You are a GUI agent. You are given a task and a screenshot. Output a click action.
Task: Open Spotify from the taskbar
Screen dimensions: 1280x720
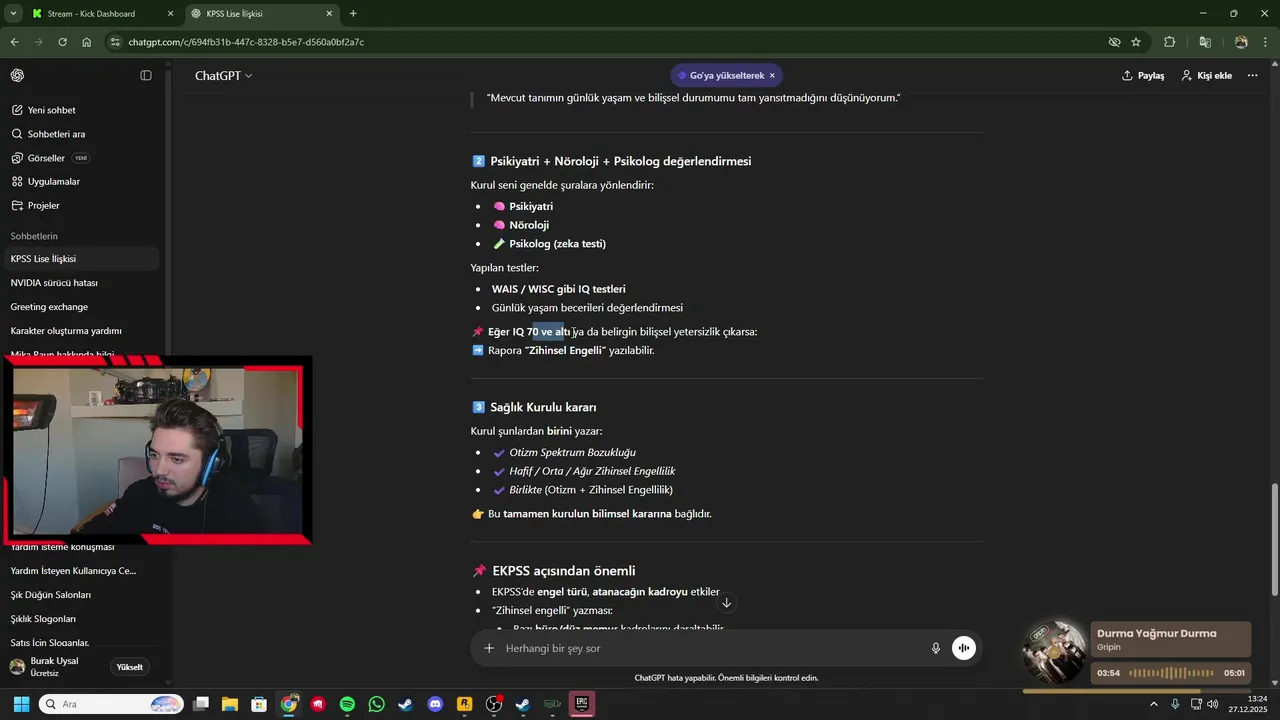pyautogui.click(x=347, y=705)
